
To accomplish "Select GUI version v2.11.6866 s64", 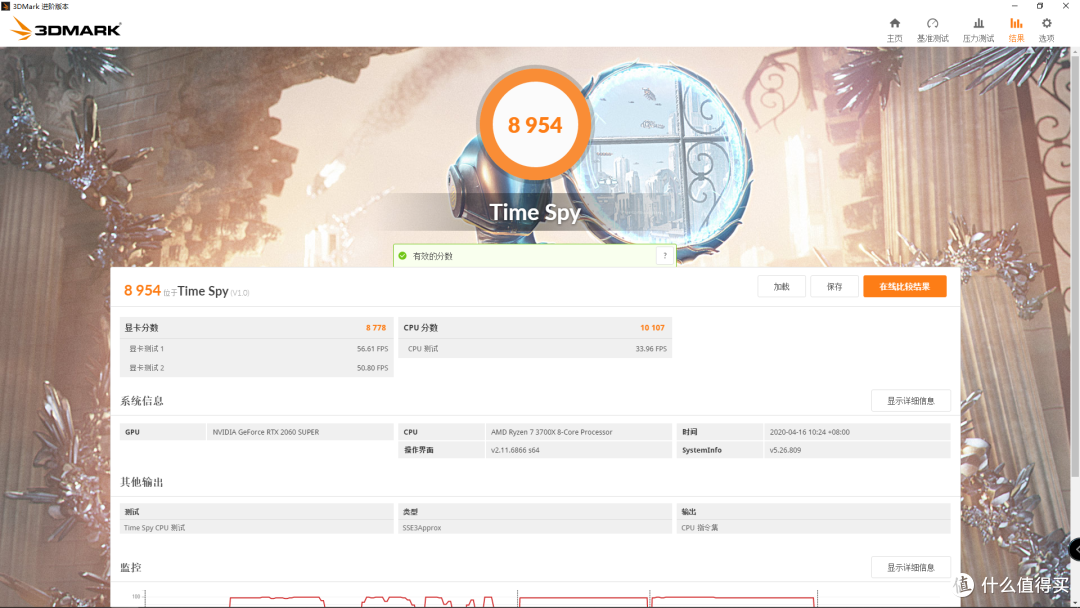I will pos(515,450).
